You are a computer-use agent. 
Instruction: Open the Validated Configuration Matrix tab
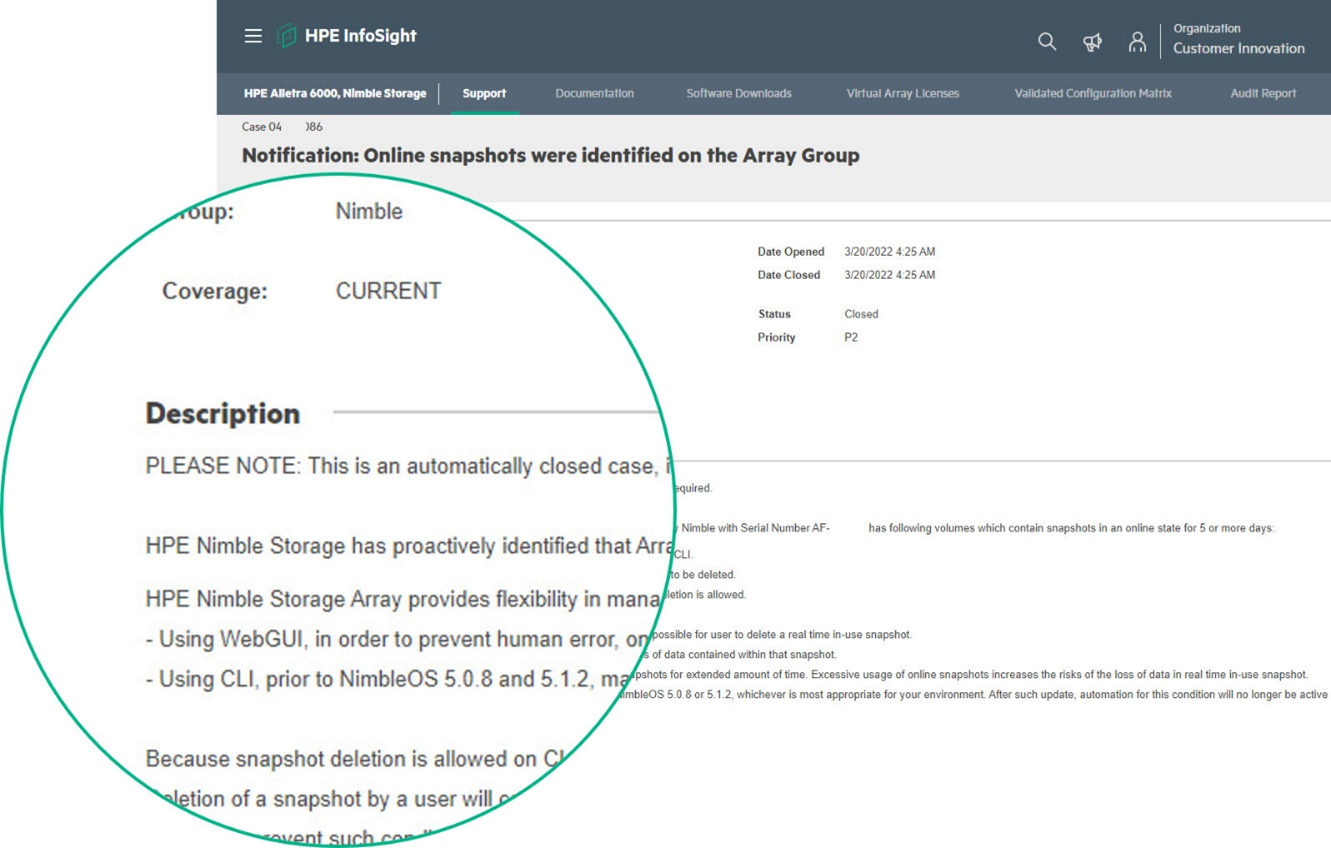(x=1093, y=93)
